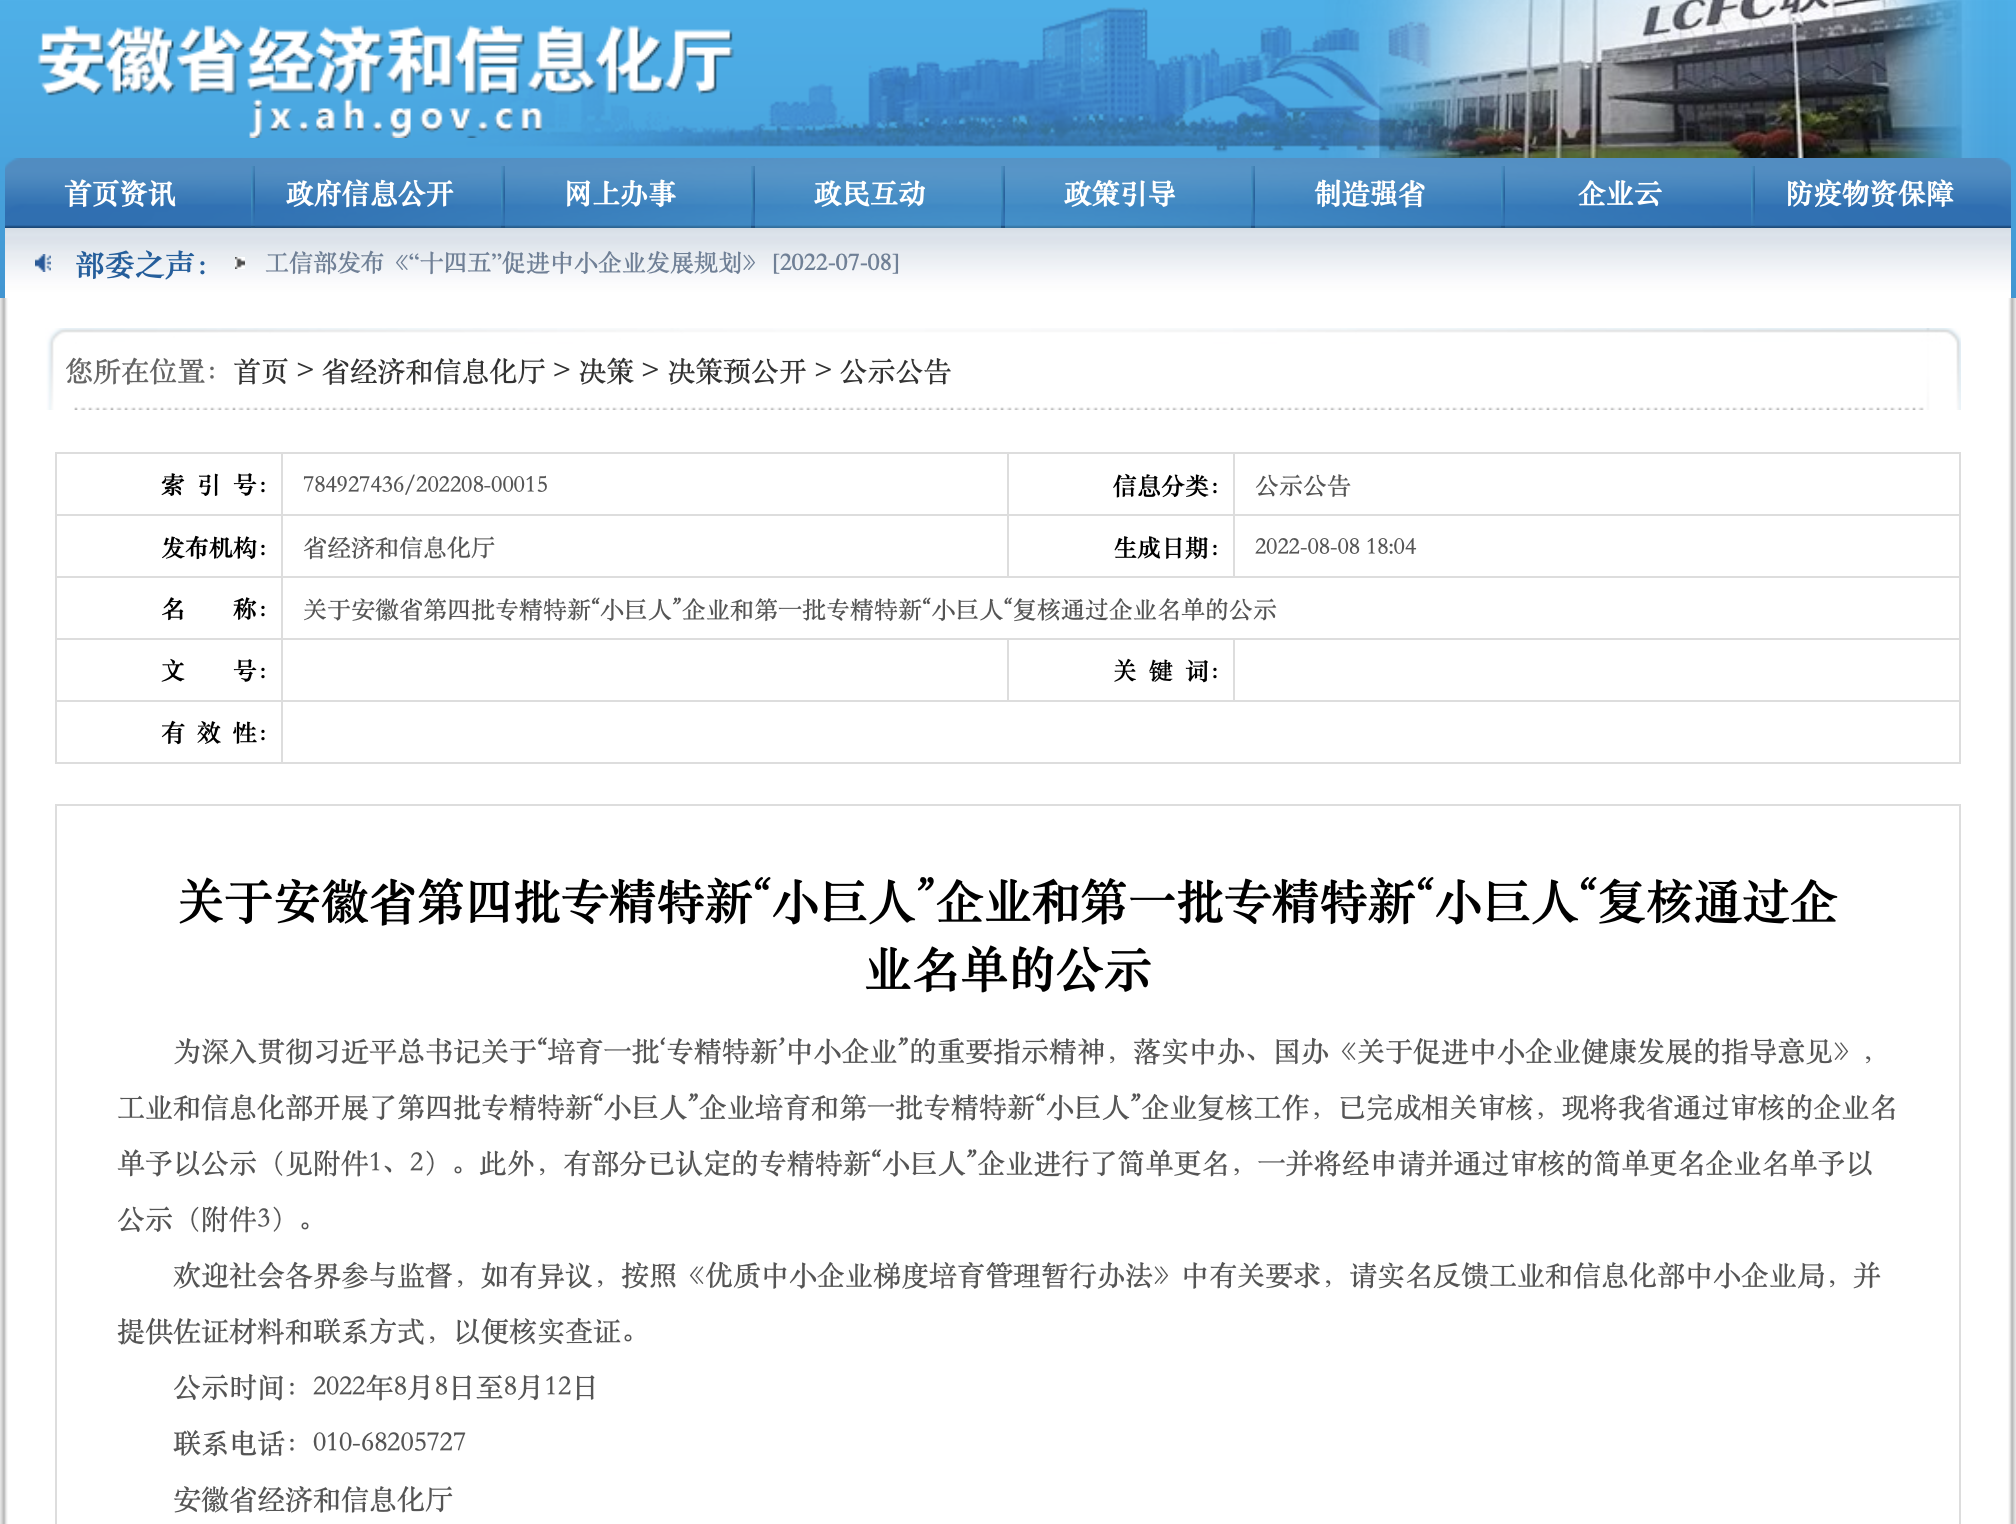Go to 决策 breadcrumb link

point(606,372)
